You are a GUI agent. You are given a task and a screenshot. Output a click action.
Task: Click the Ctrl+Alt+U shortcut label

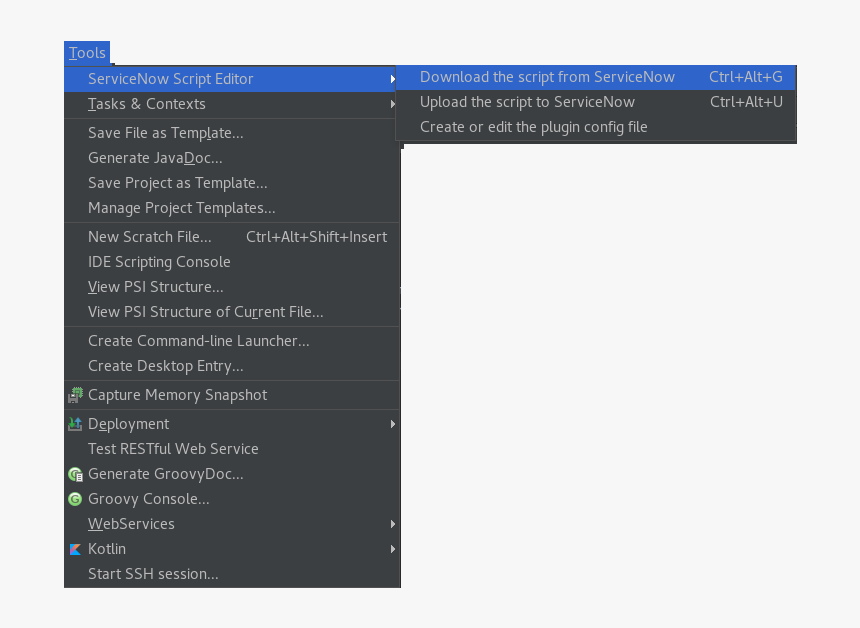point(746,103)
